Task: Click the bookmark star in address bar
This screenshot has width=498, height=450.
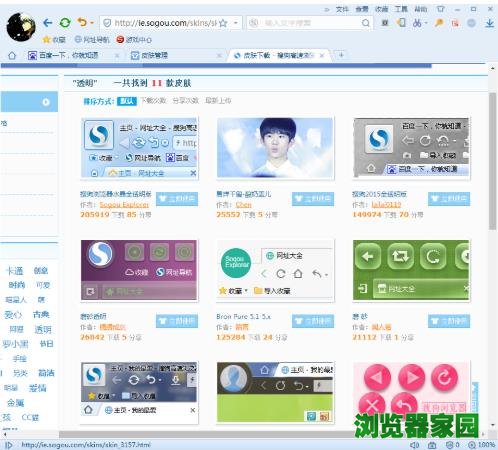Action: click(x=223, y=23)
